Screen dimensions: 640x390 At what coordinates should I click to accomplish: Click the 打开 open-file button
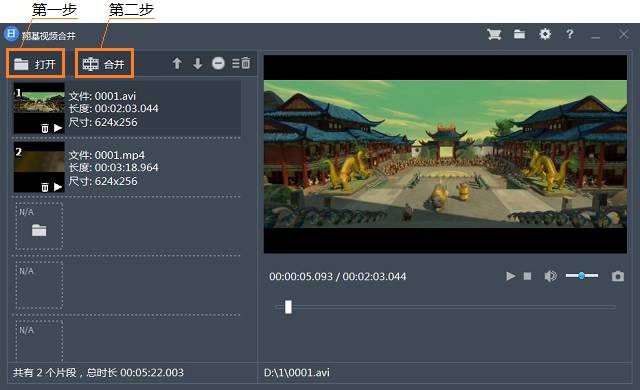point(35,64)
